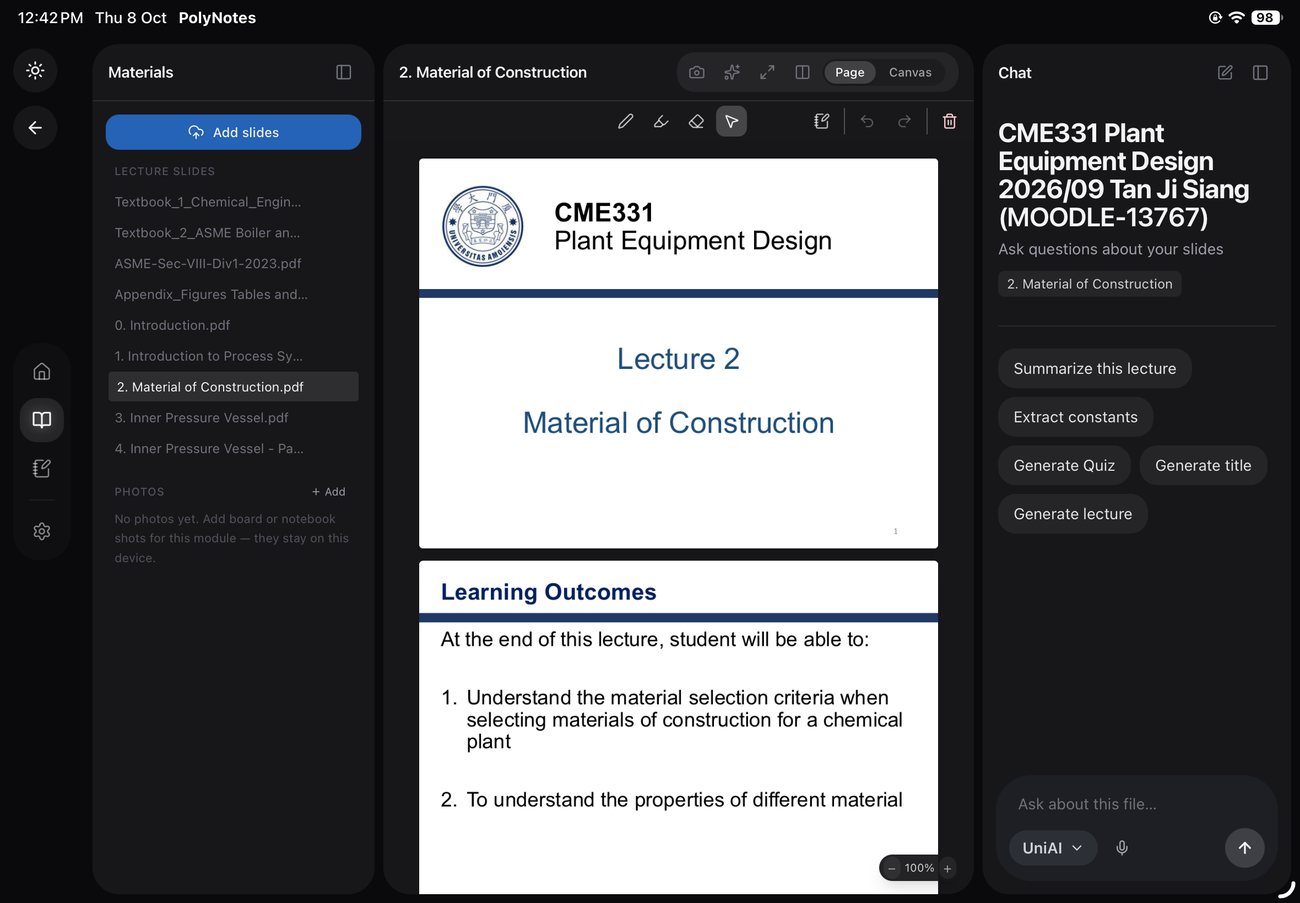Focus the Ask about this file input
Viewport: 1300px width, 903px height.
pos(1137,804)
